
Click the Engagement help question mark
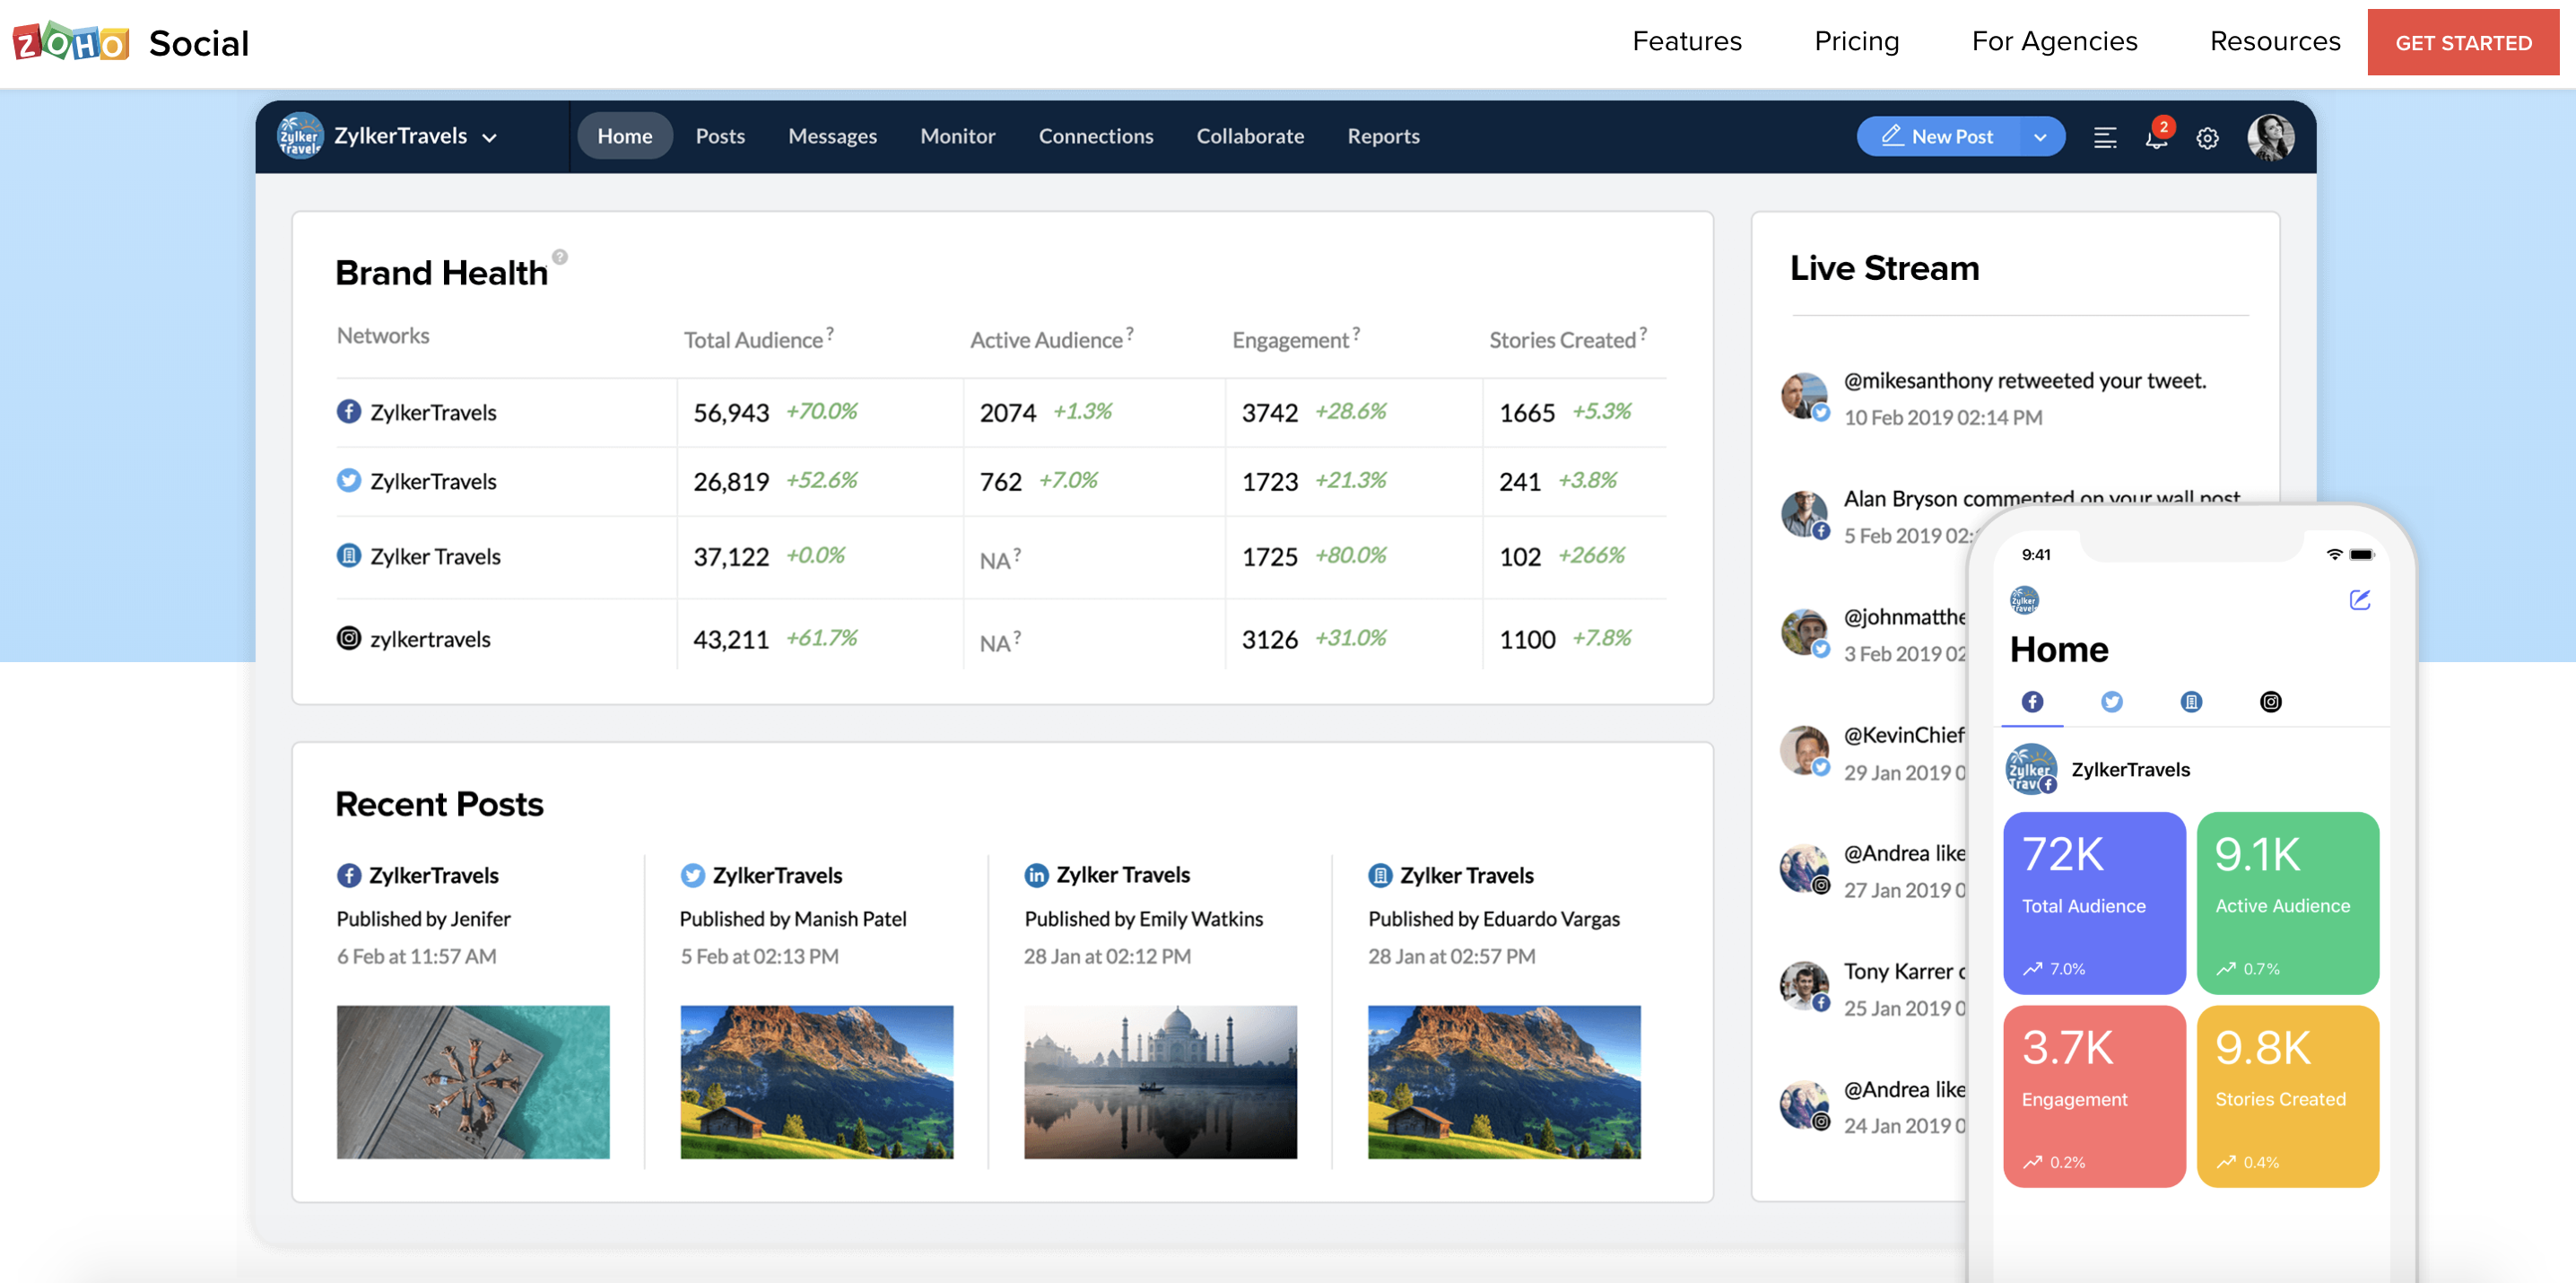click(1356, 332)
